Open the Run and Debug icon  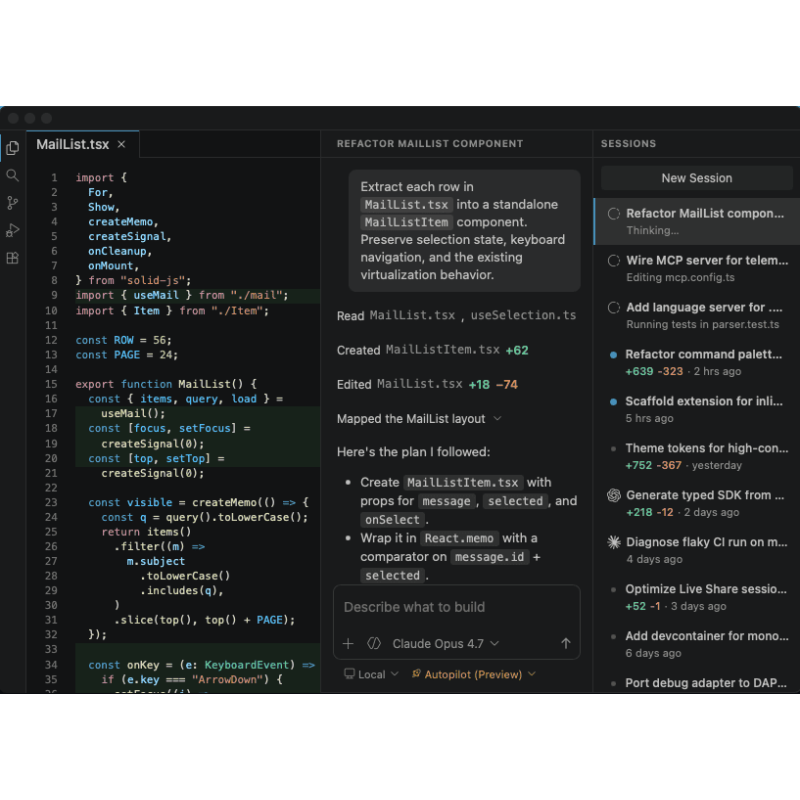(13, 231)
